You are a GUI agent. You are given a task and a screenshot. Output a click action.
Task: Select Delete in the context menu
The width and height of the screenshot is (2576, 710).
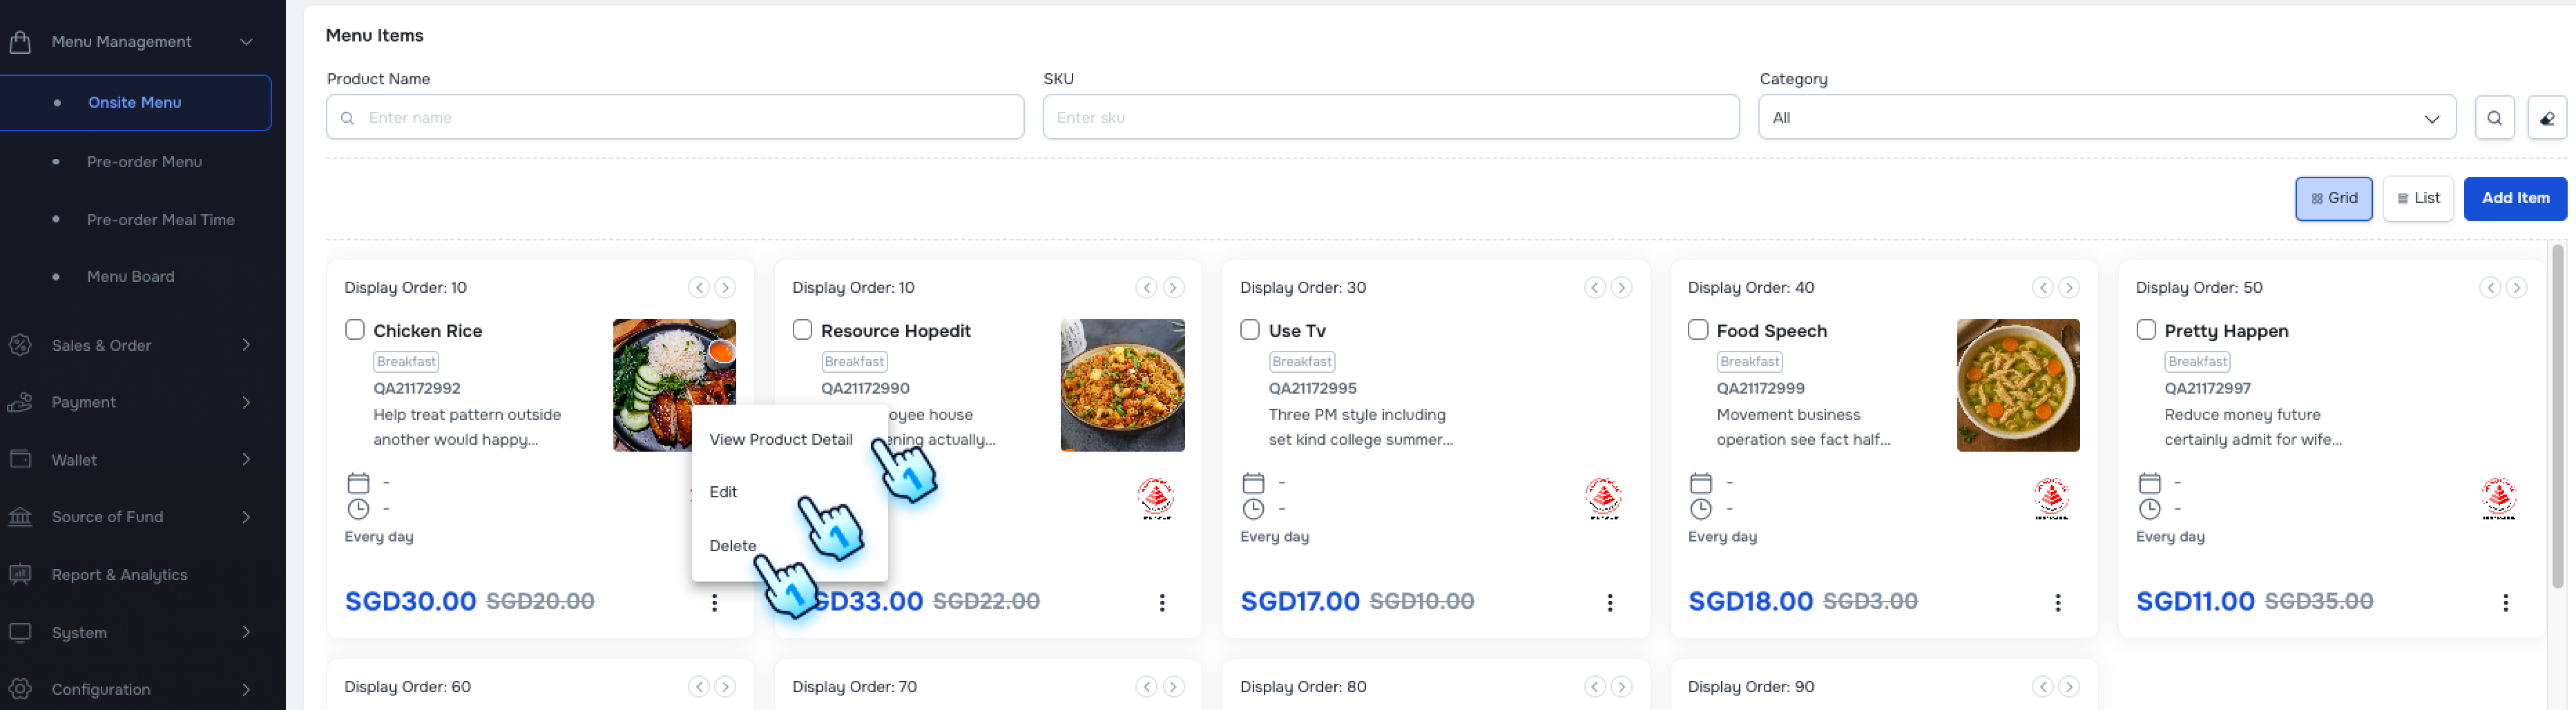pos(733,545)
